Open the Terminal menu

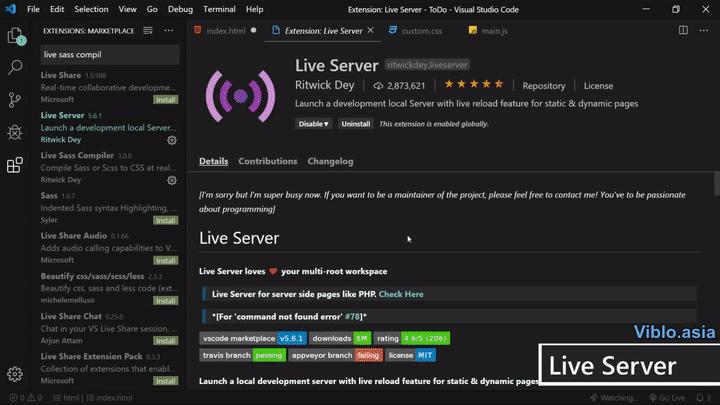219,9
